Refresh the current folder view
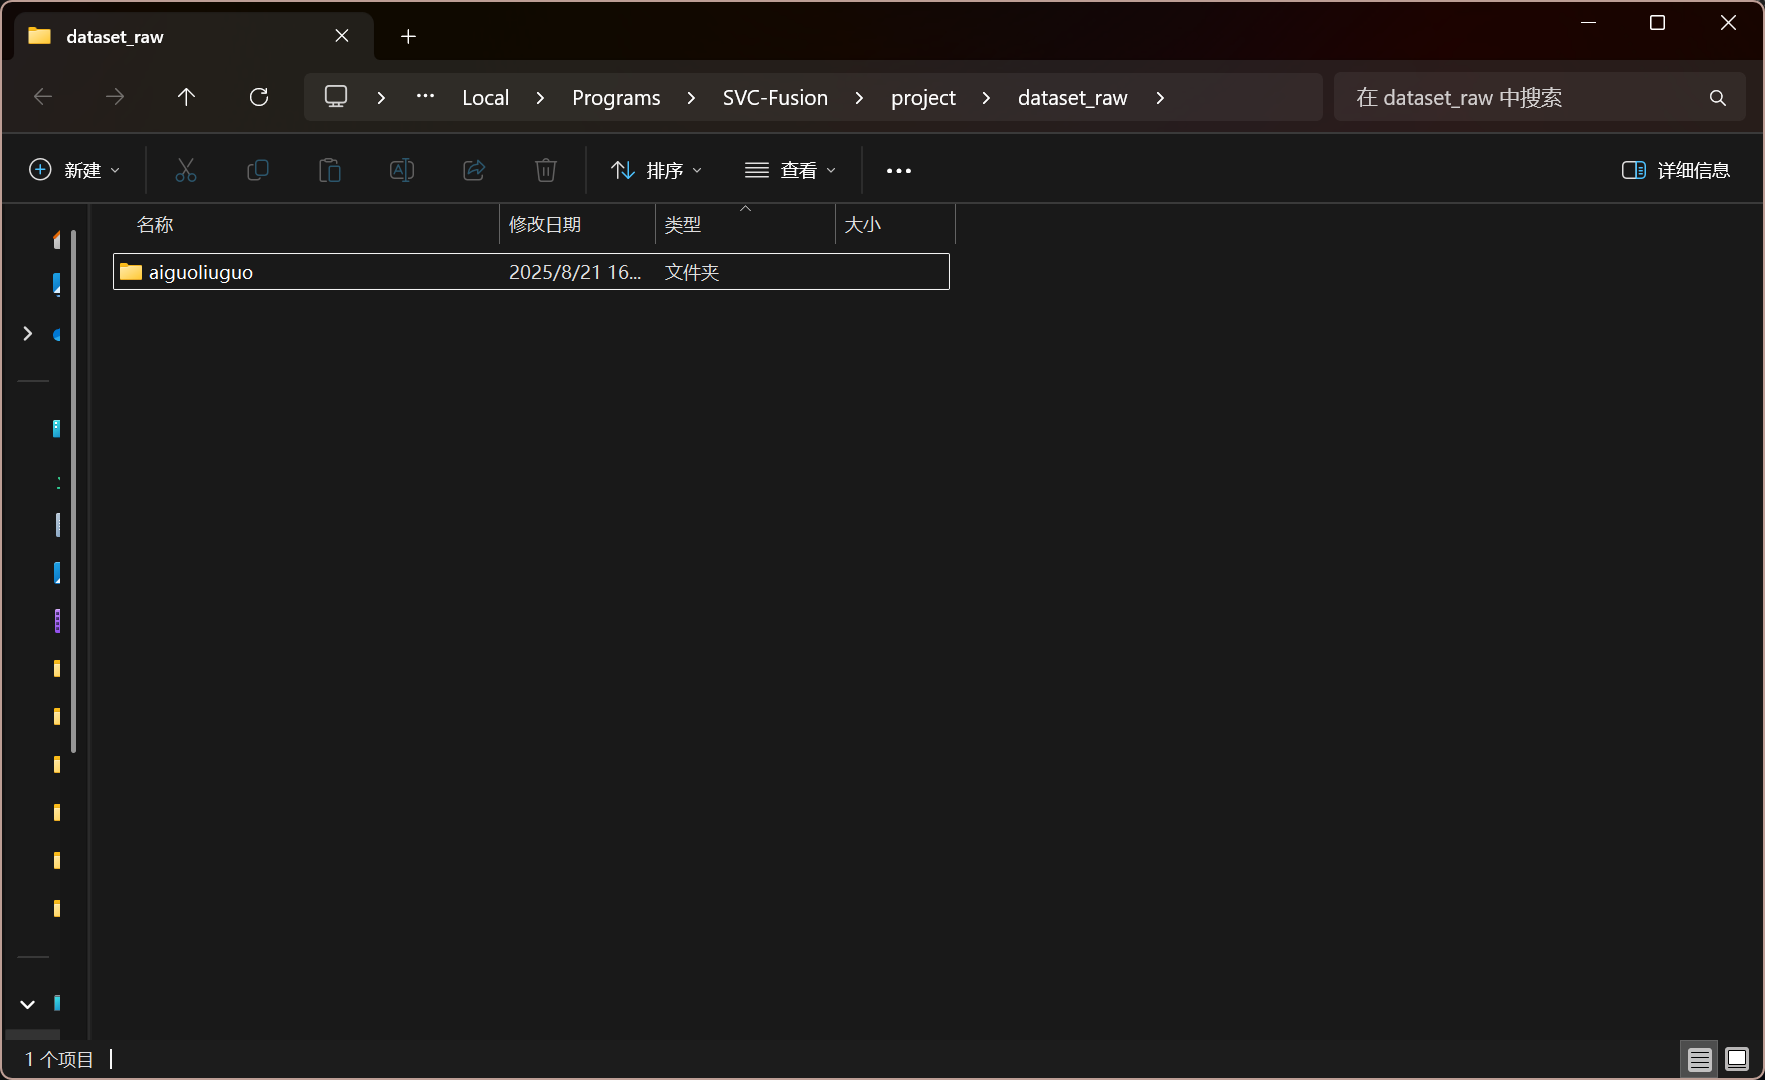This screenshot has height=1080, width=1765. pos(259,97)
